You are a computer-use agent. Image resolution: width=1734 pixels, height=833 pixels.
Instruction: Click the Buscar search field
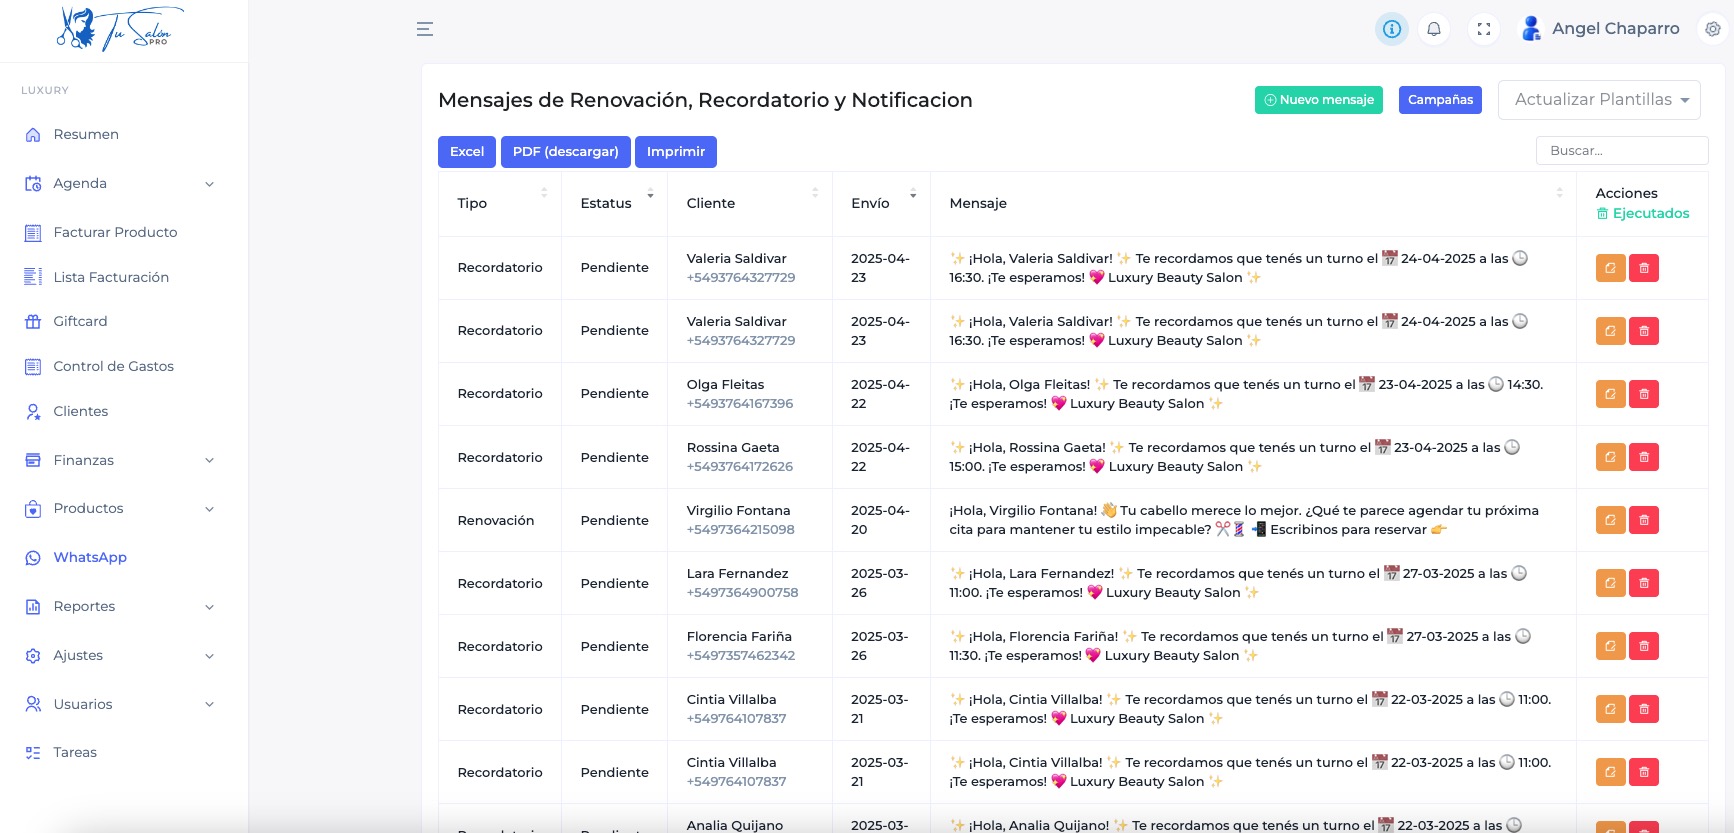1621,151
